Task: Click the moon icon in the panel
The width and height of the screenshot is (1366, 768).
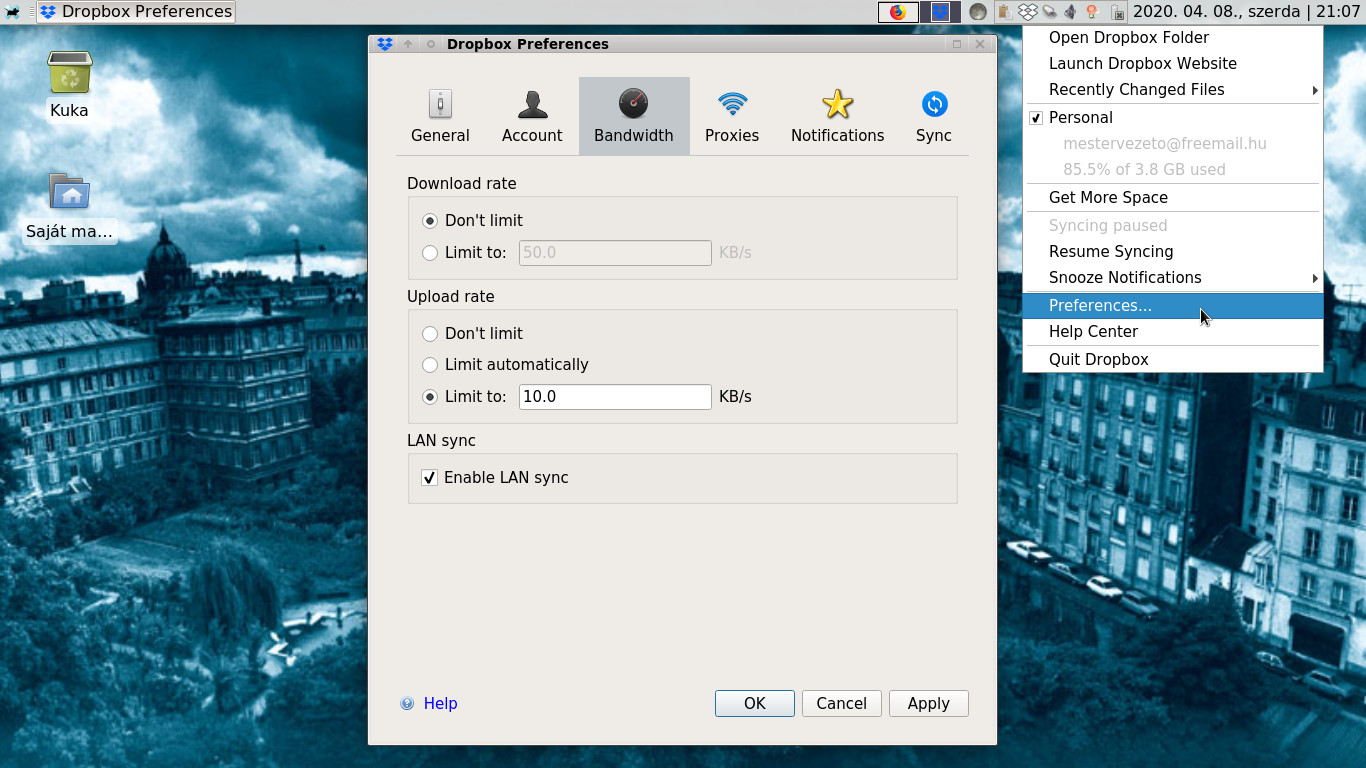Action: pyautogui.click(x=978, y=12)
